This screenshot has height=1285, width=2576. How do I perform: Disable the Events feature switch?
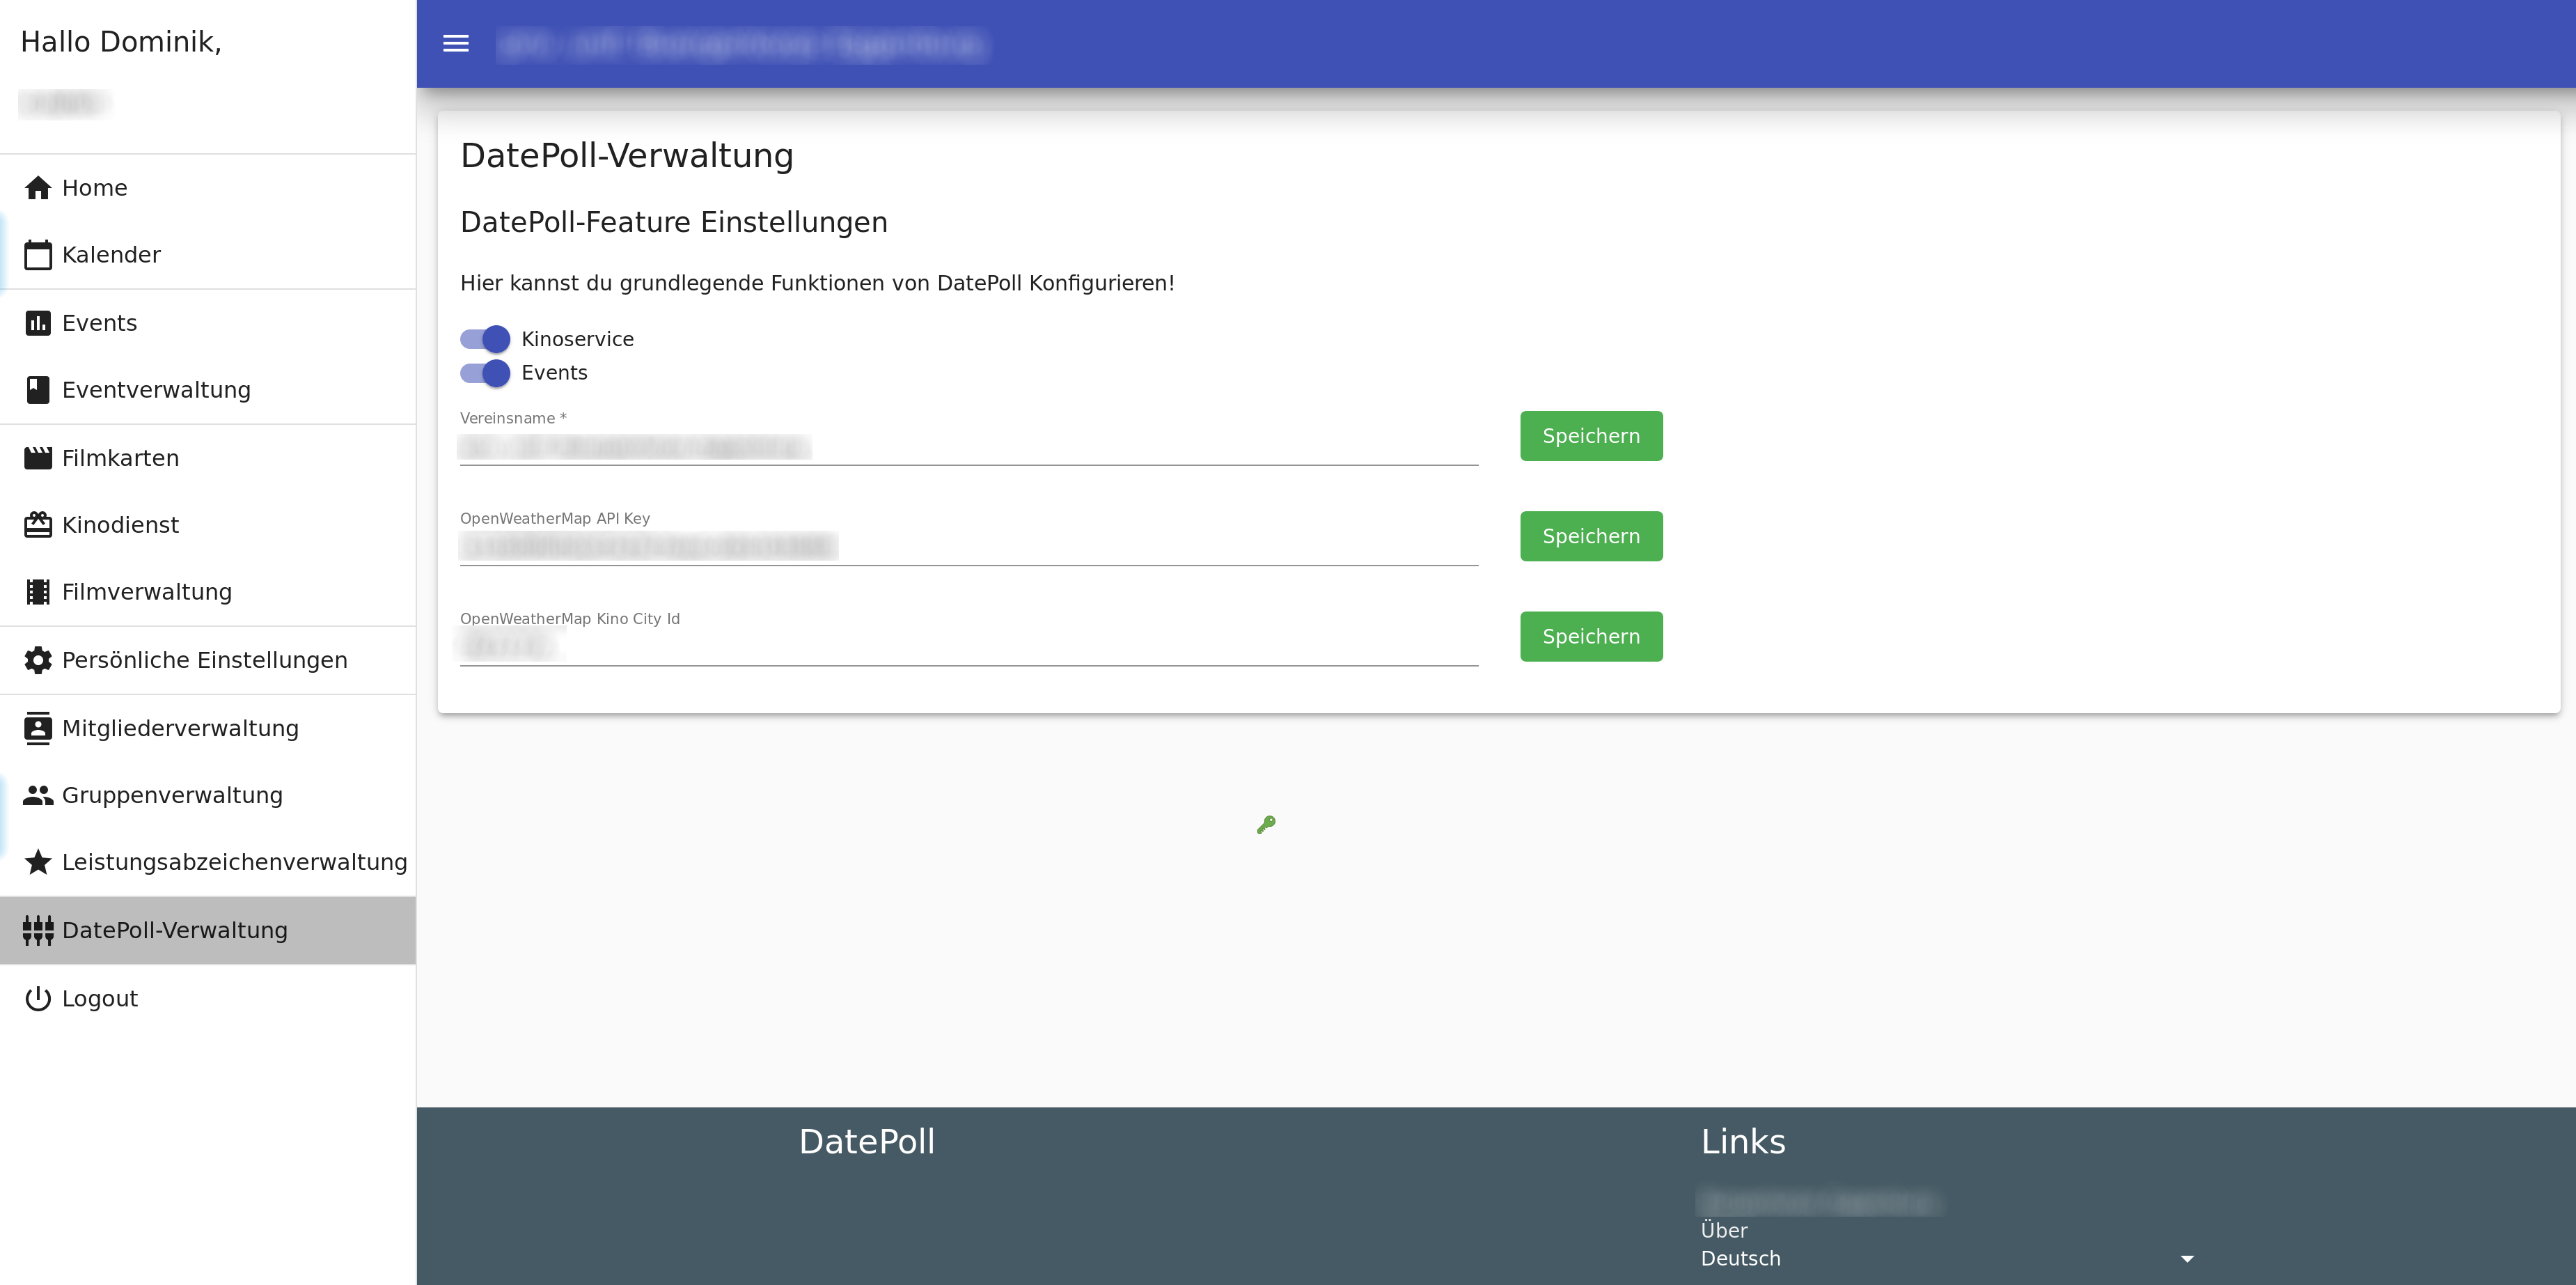(485, 373)
